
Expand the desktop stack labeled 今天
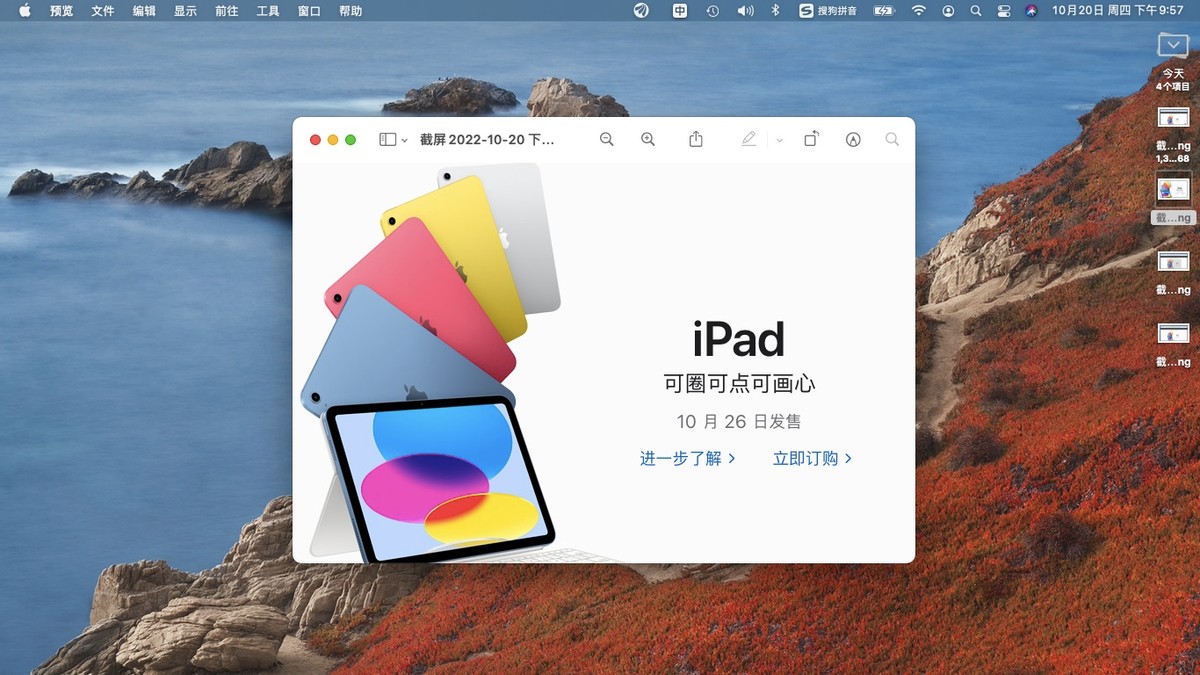[x=1172, y=45]
